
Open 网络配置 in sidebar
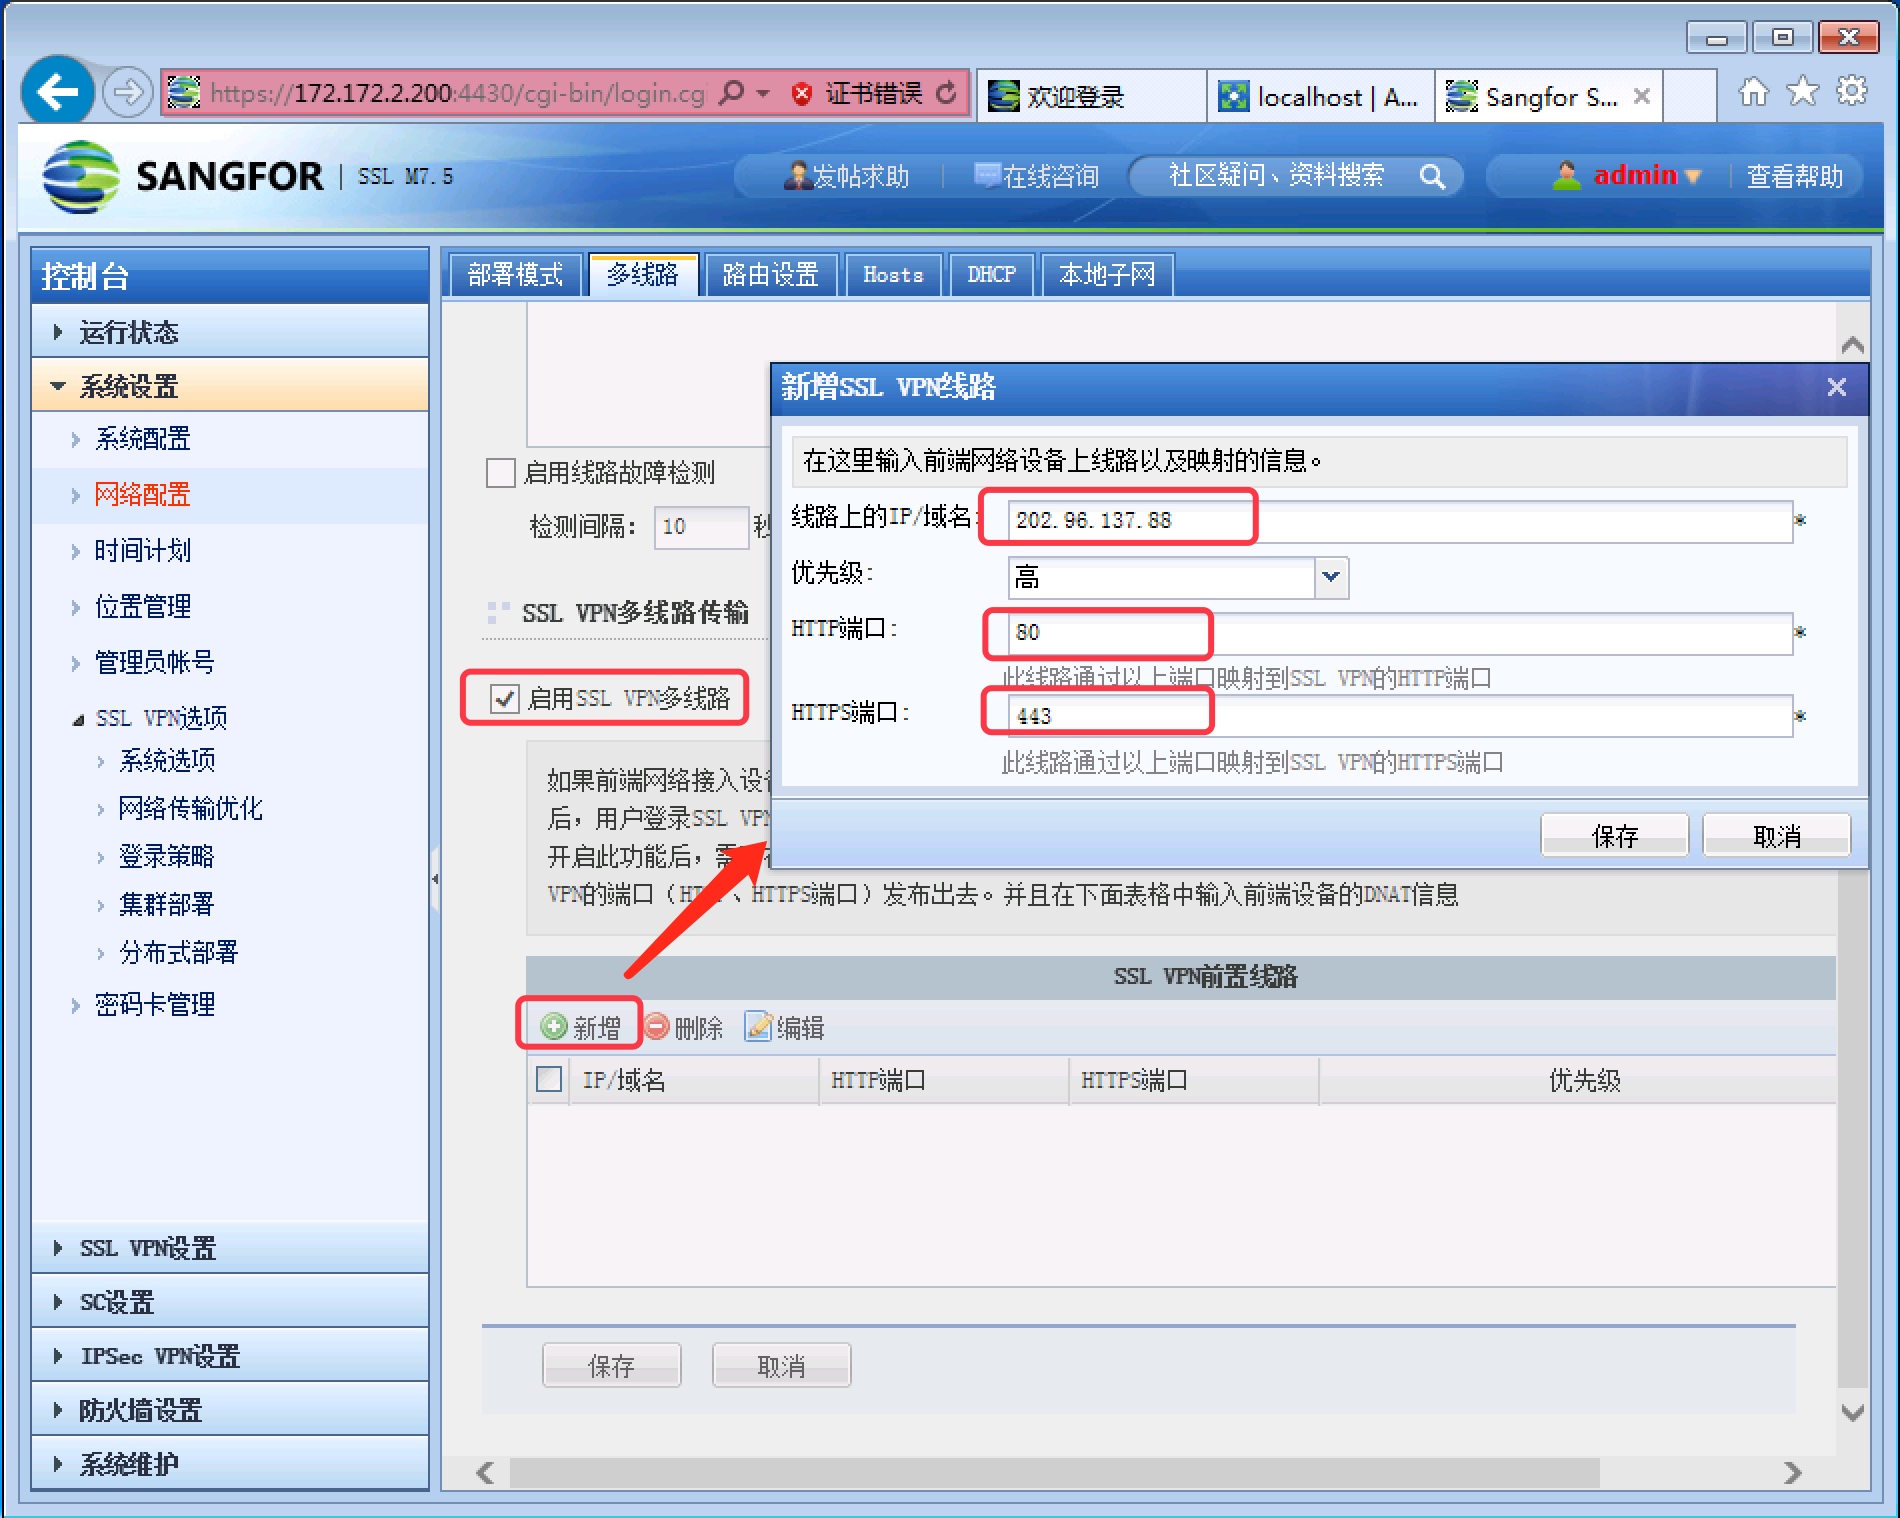coord(142,495)
